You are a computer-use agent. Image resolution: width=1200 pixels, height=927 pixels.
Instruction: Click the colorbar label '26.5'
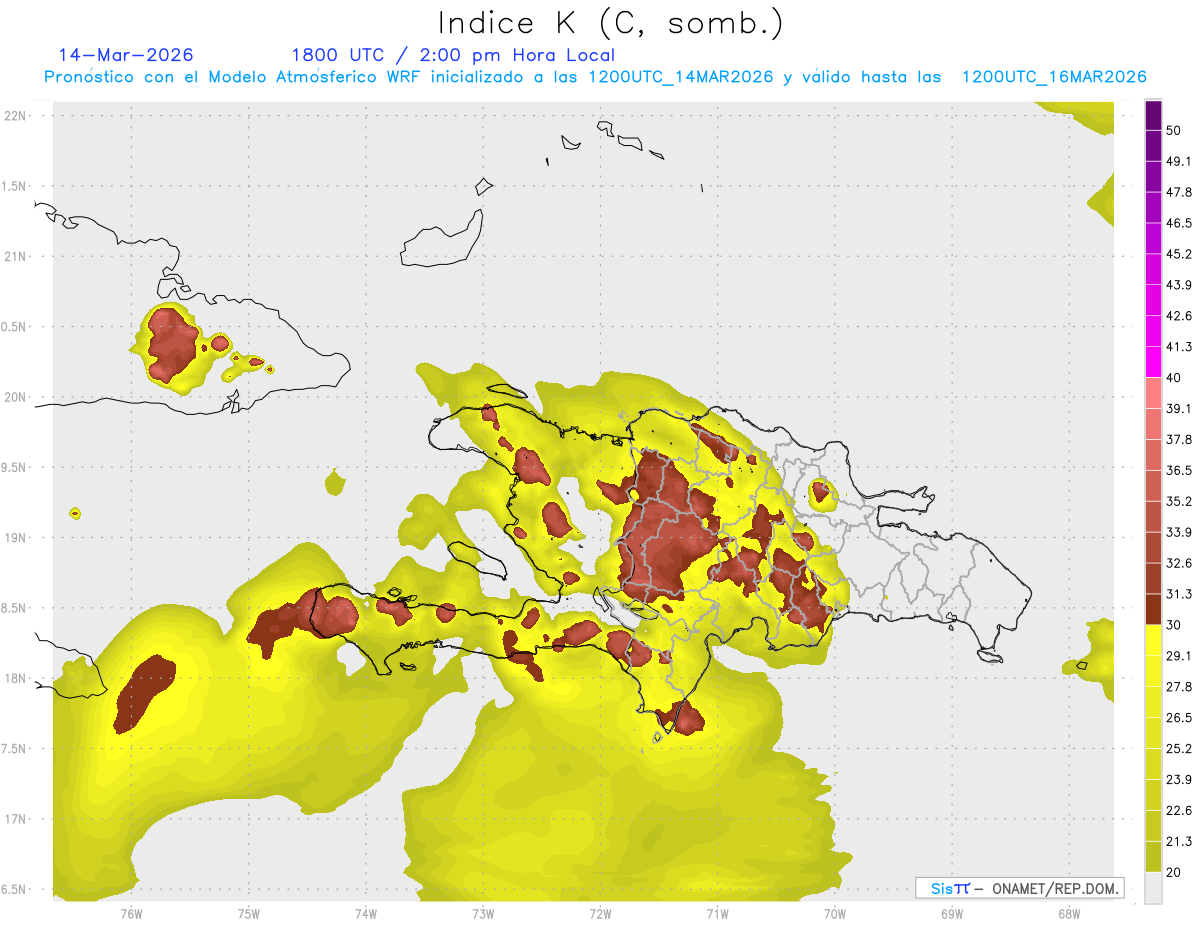point(1179,718)
